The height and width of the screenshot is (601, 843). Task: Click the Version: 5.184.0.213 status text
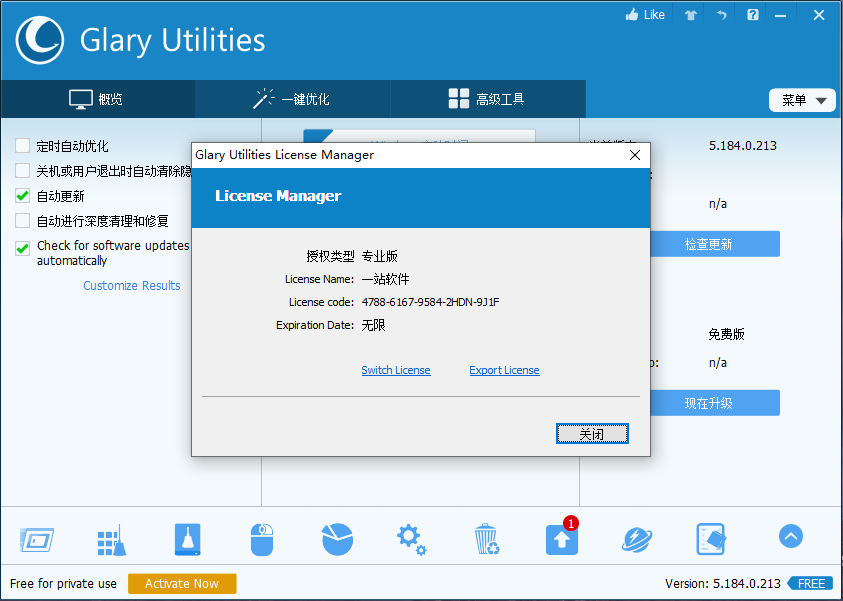[x=723, y=584]
